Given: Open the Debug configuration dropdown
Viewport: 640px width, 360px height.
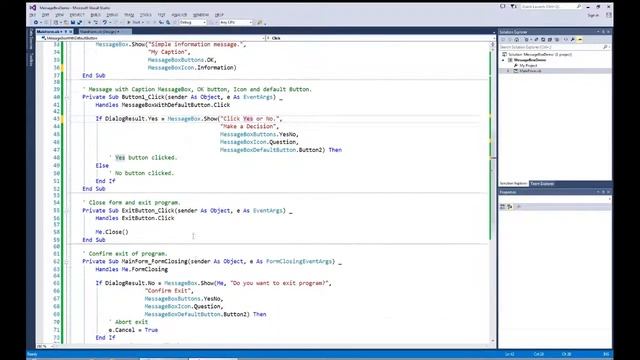Looking at the screenshot, I should tap(193, 22).
